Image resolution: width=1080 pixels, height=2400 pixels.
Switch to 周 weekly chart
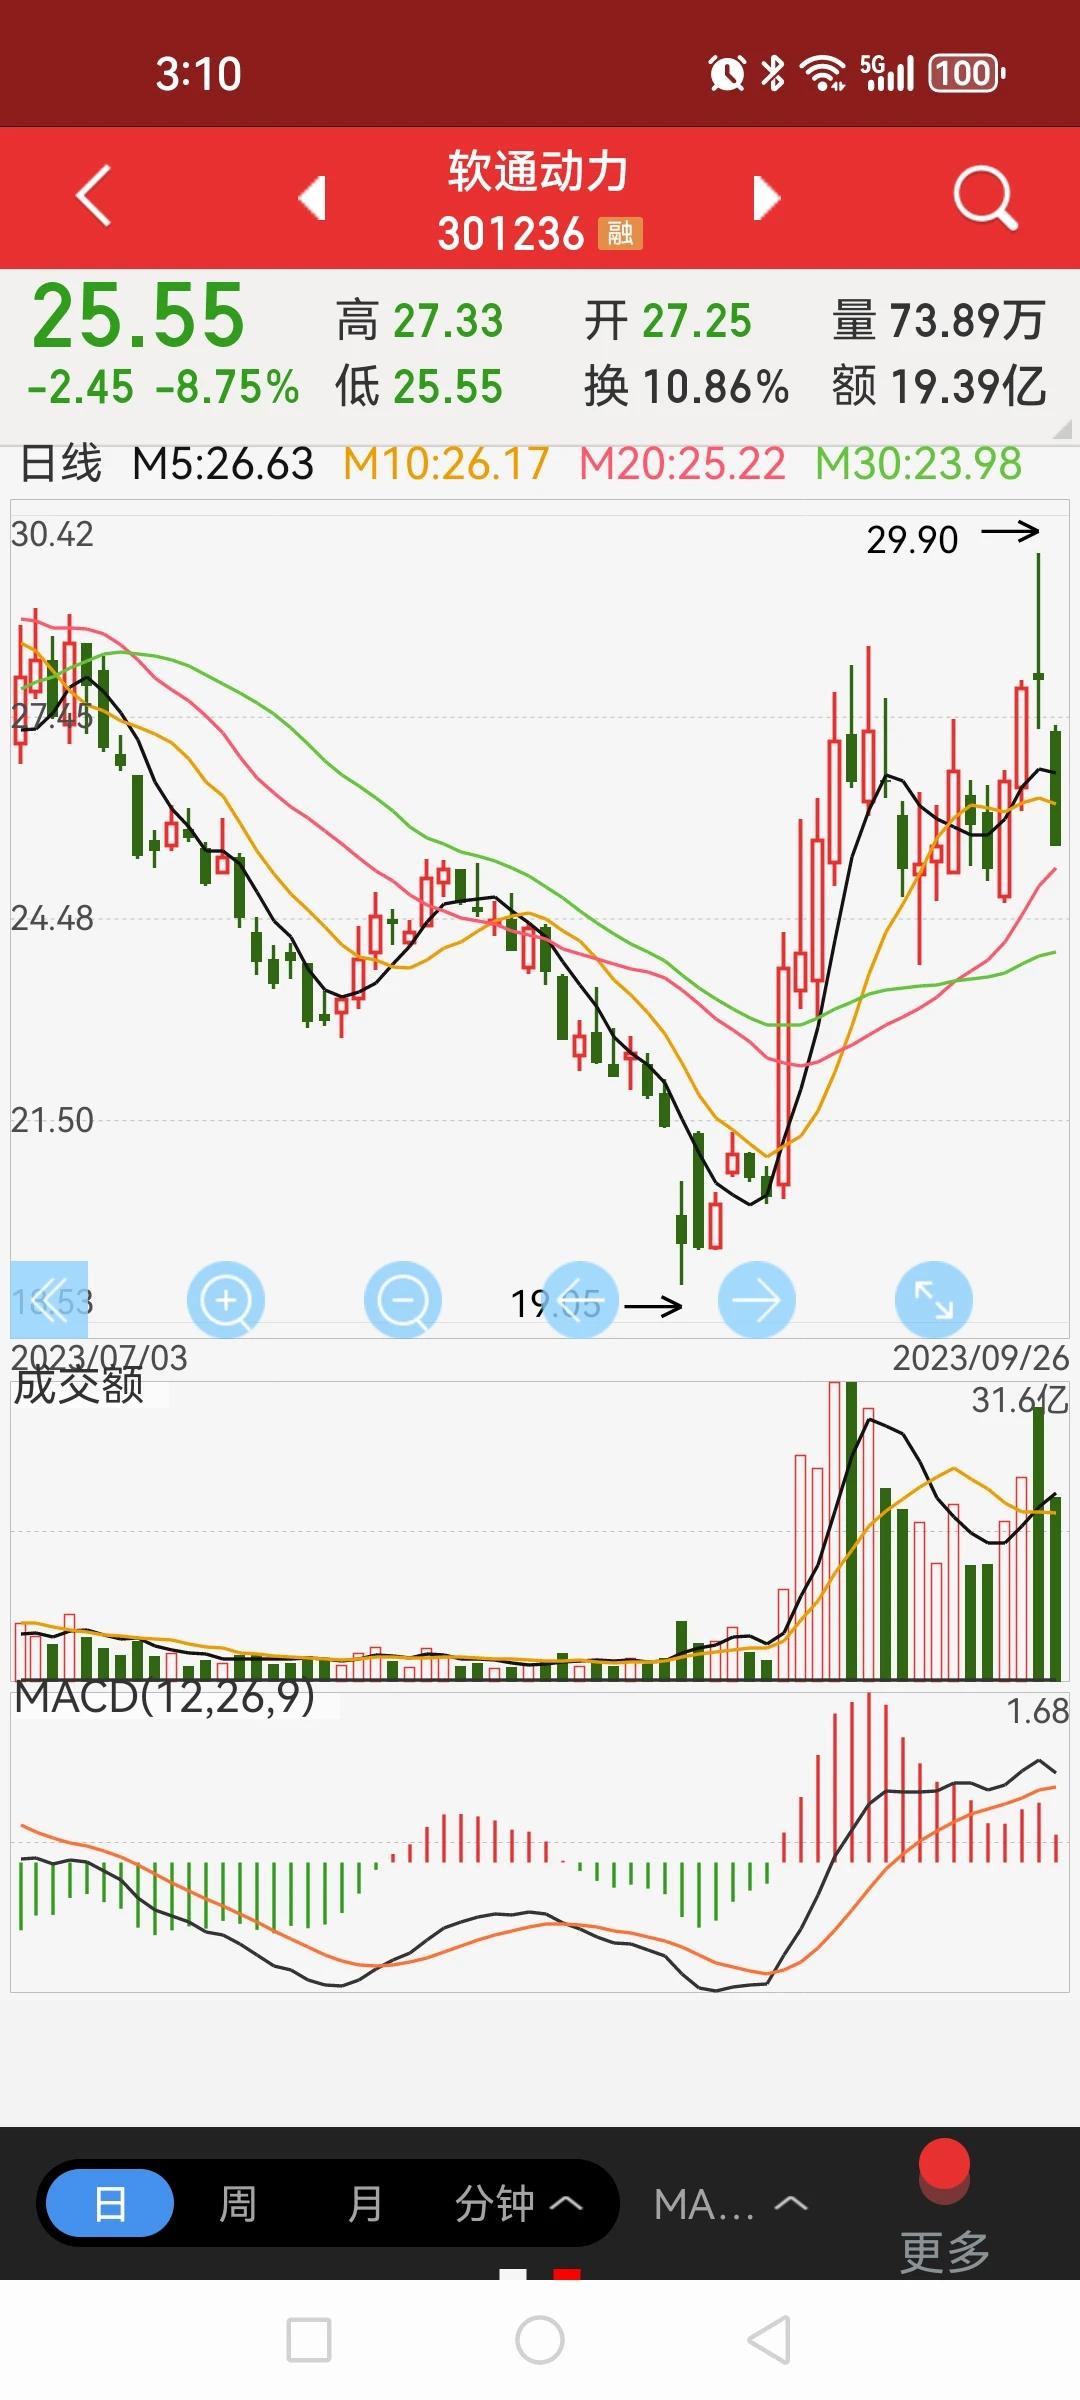click(238, 2203)
